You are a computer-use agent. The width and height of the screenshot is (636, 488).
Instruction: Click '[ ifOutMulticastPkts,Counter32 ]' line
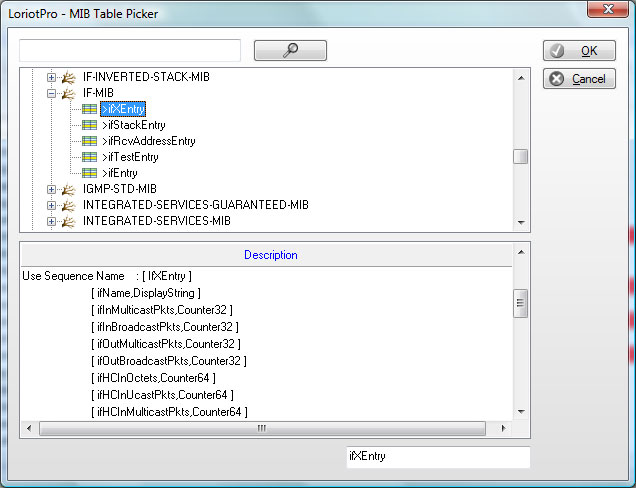point(166,344)
